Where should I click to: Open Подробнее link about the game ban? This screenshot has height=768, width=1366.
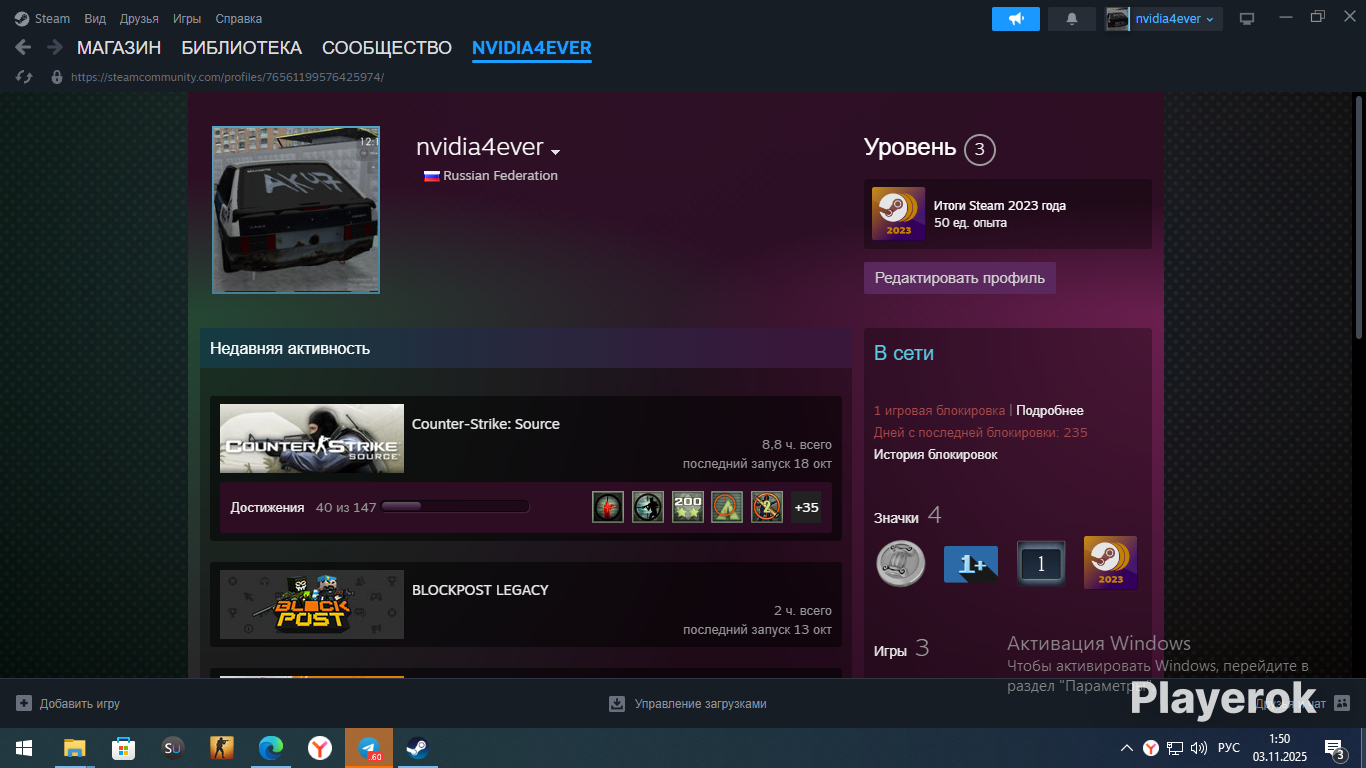1050,411
